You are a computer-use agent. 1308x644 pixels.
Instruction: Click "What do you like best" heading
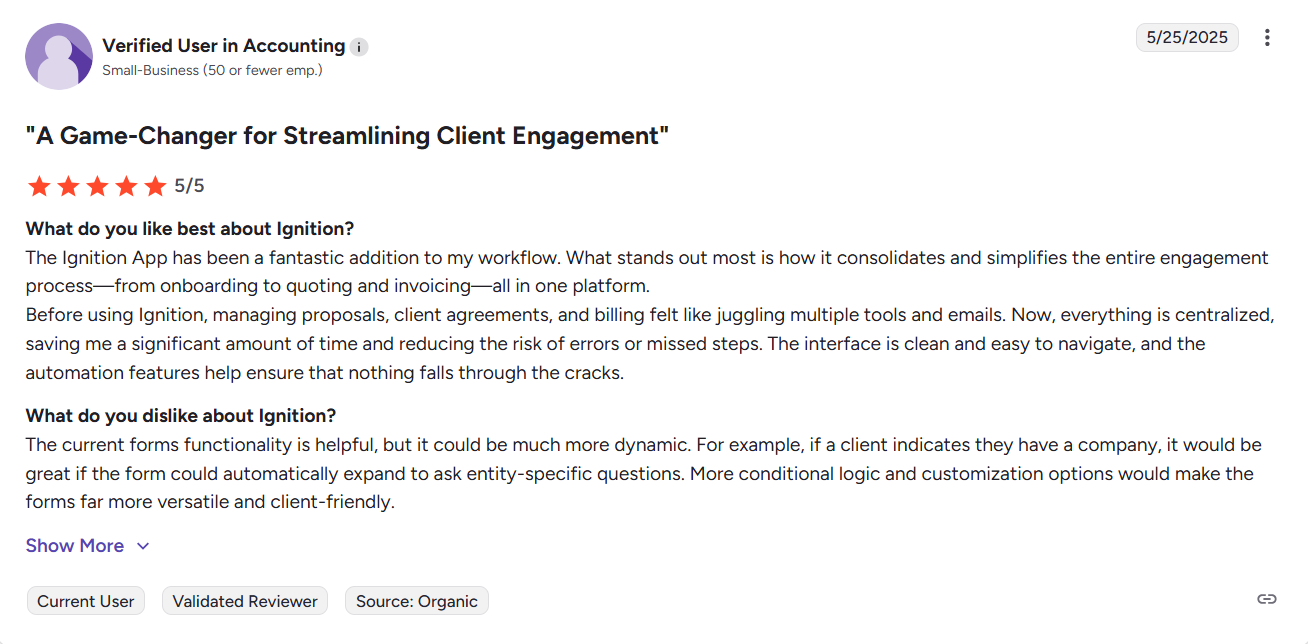click(190, 228)
